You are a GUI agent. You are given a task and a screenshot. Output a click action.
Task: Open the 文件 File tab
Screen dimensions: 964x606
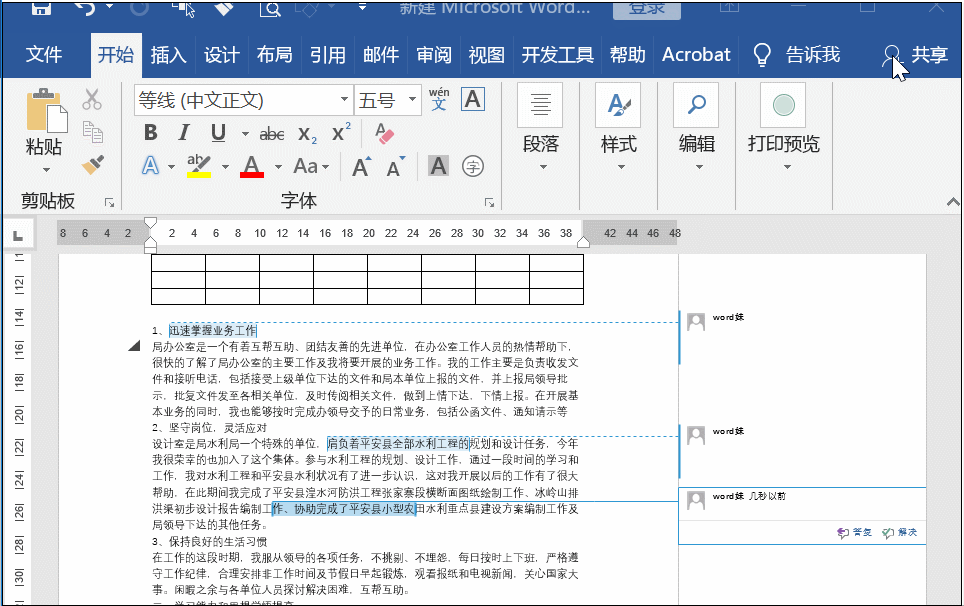click(44, 55)
